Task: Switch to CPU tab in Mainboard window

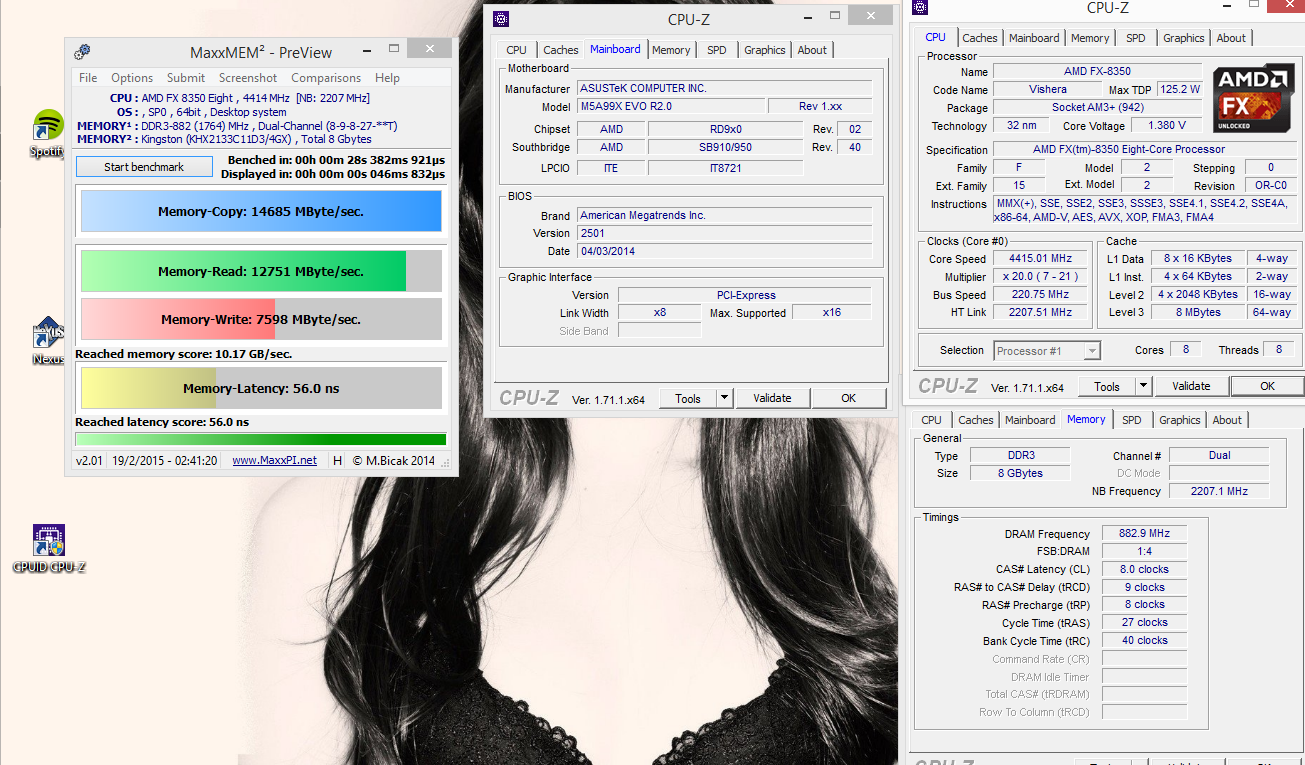Action: tap(516, 50)
